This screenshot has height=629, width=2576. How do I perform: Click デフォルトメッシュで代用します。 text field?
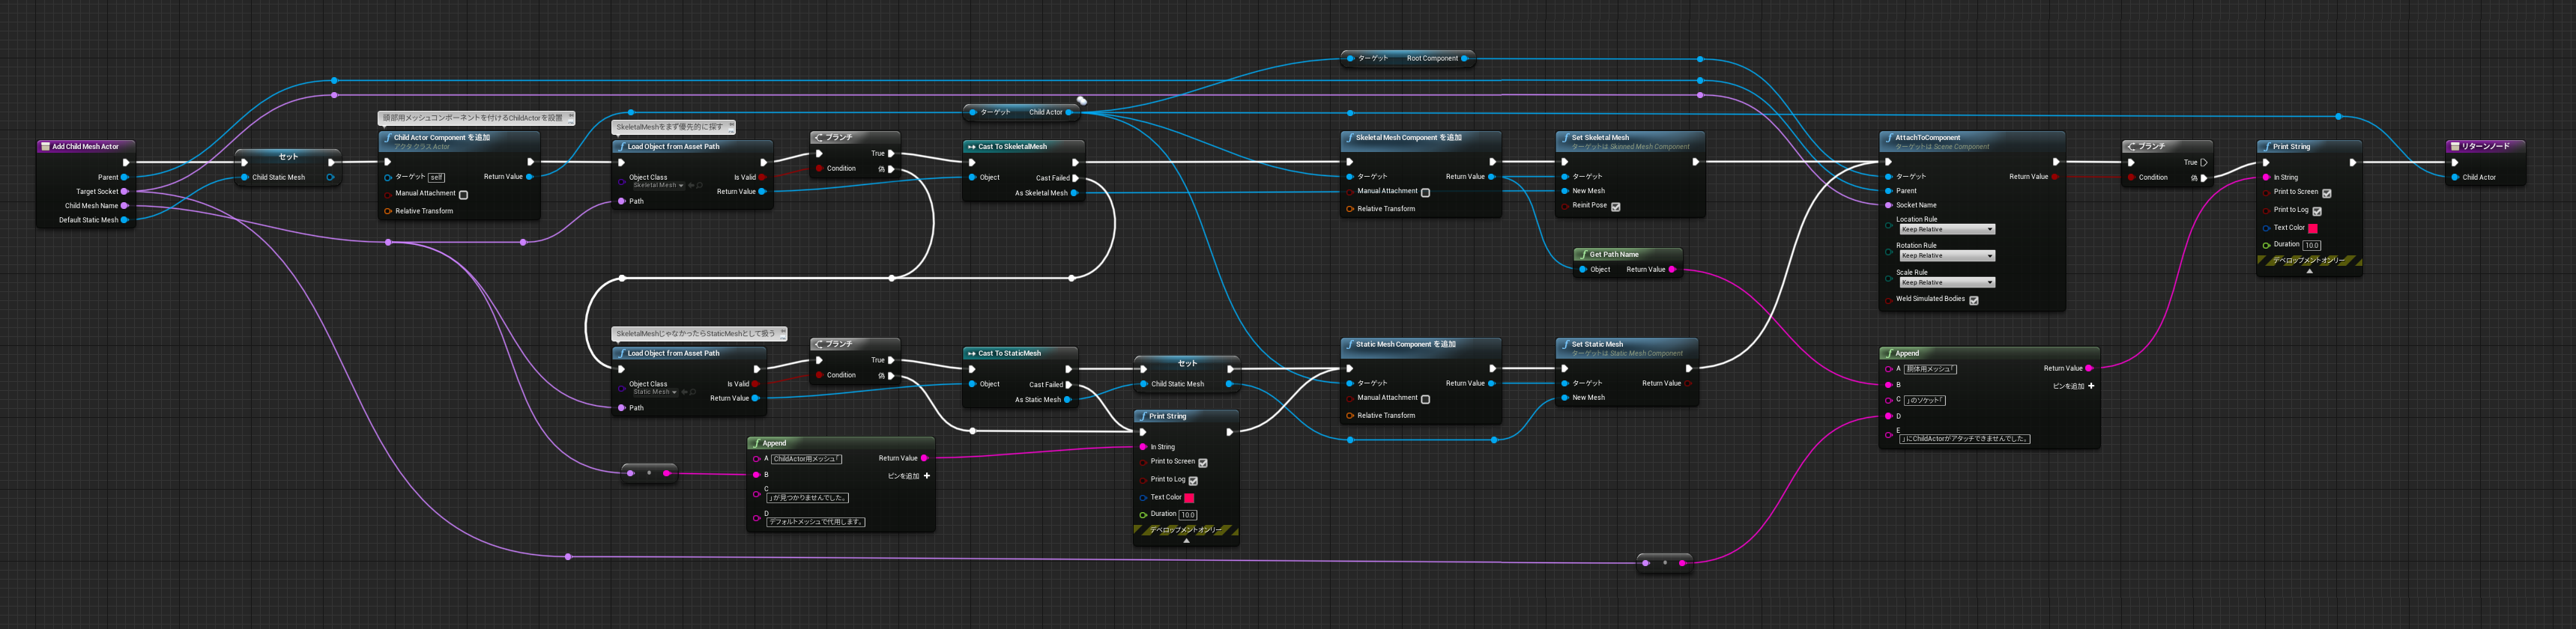point(816,521)
